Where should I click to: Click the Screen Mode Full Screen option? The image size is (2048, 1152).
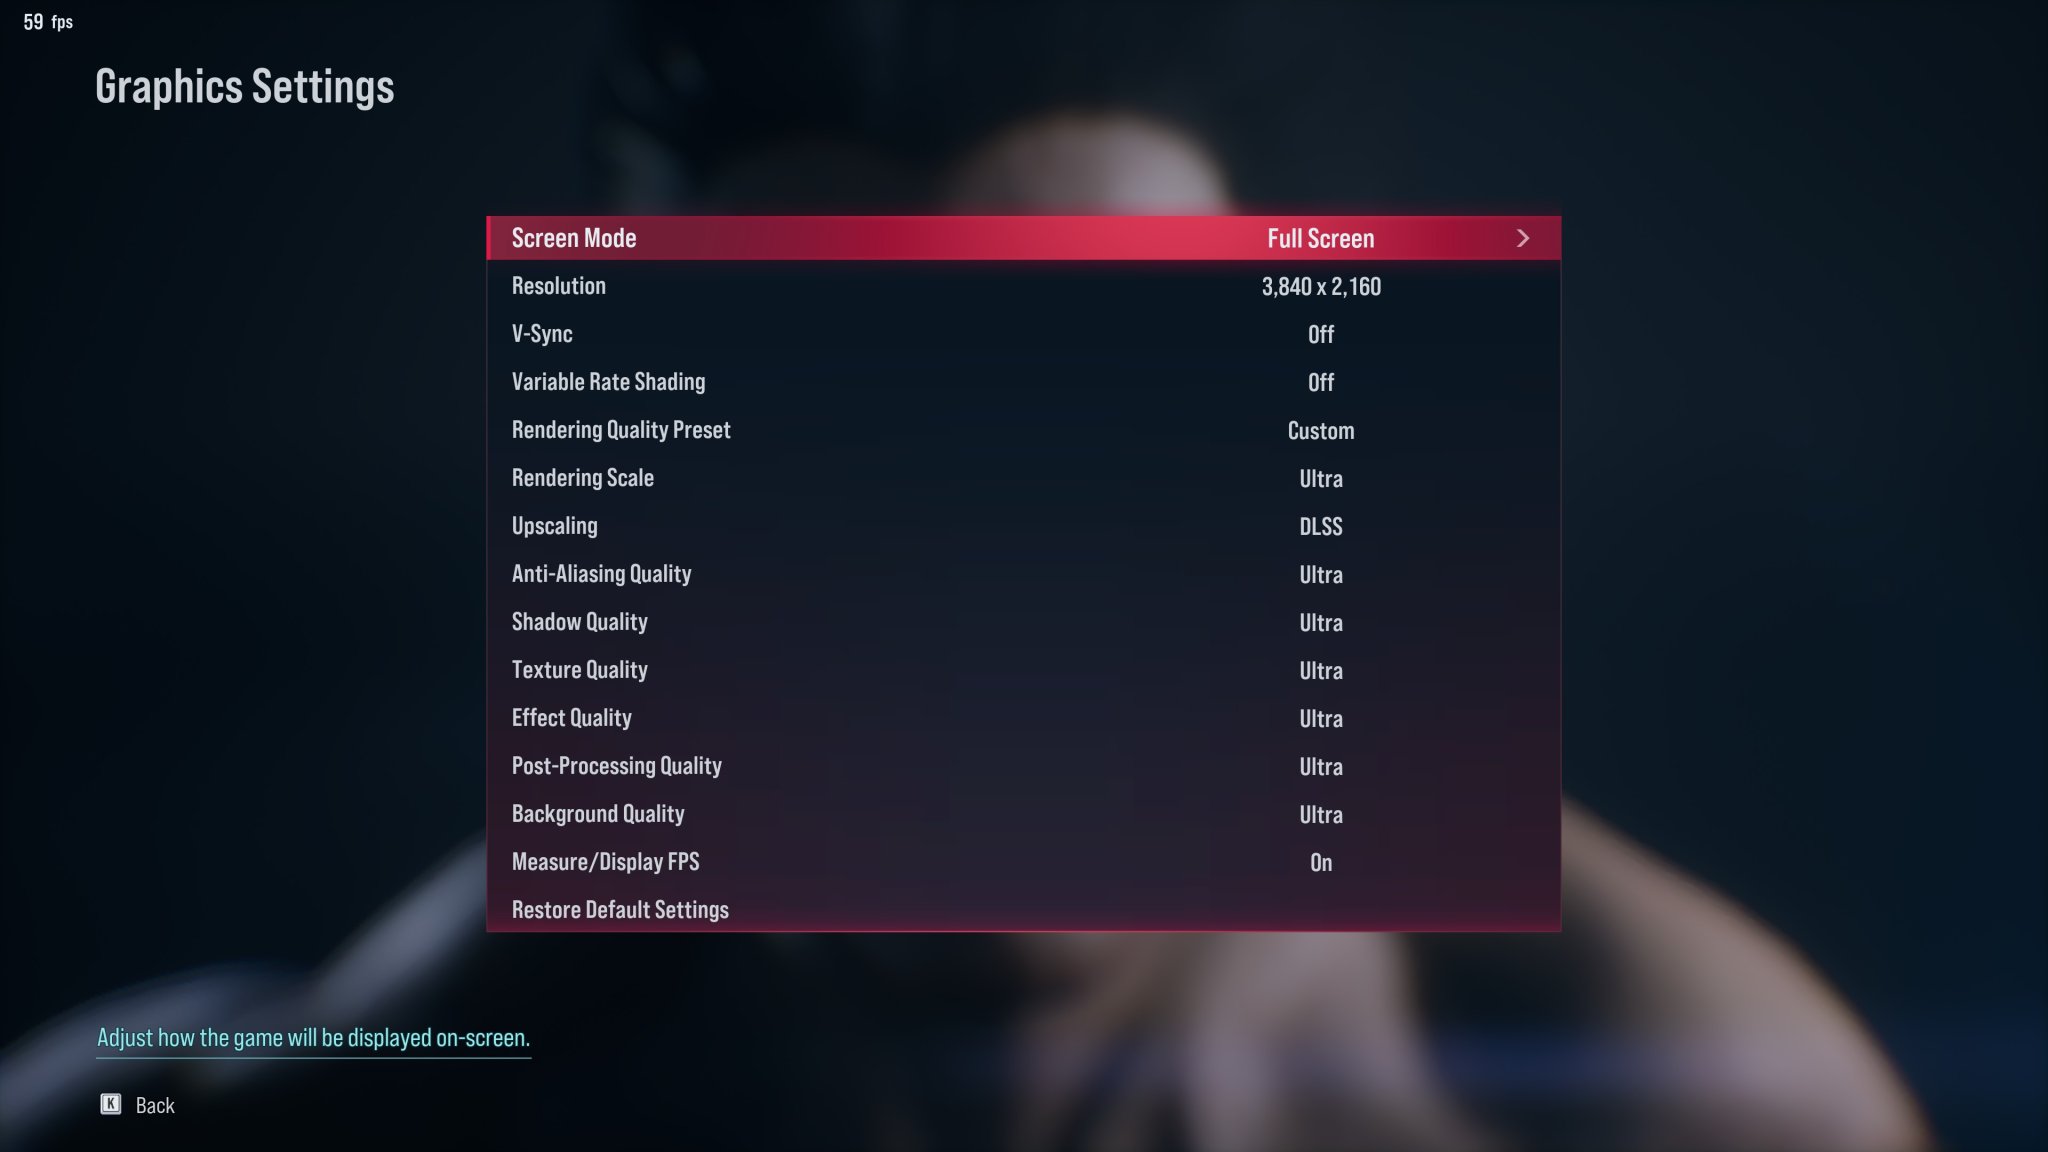tap(1023, 238)
